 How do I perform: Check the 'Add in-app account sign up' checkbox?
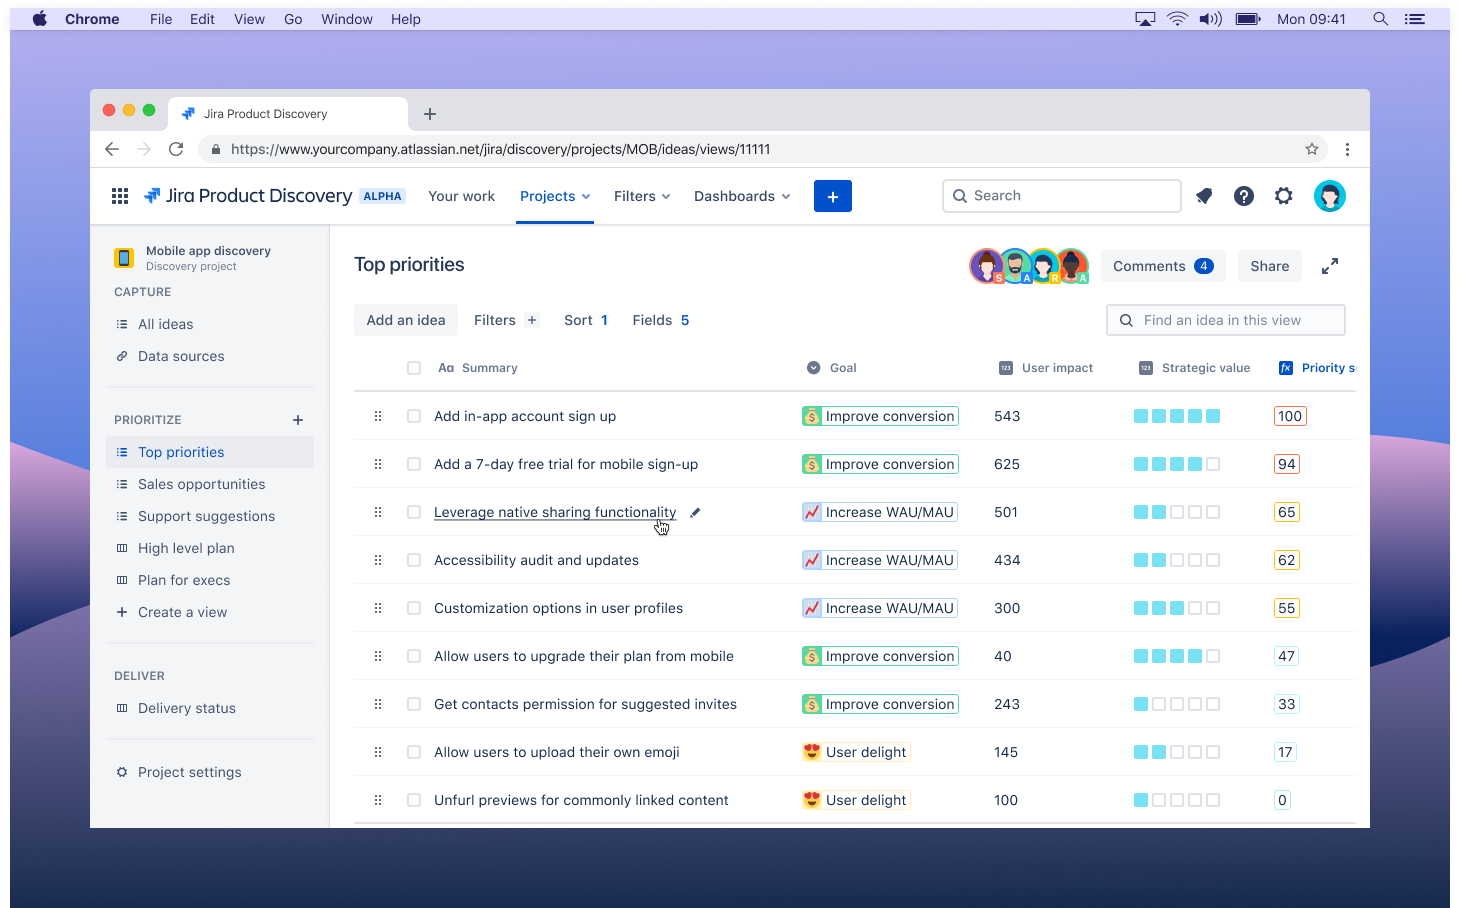[x=414, y=416]
